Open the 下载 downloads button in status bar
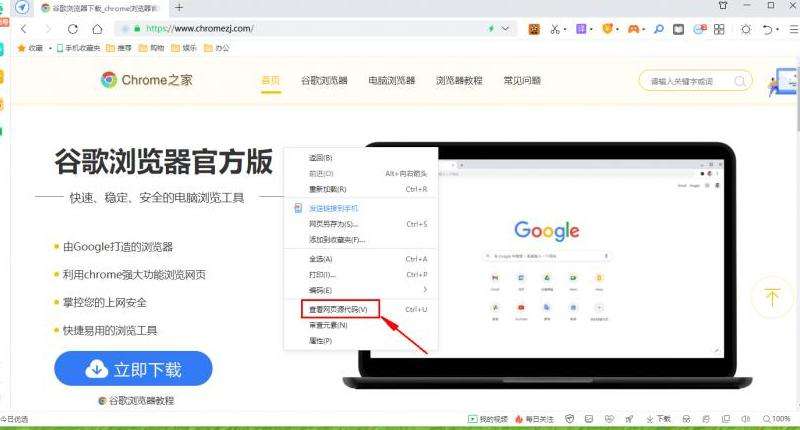800x430 pixels. pyautogui.click(x=658, y=419)
